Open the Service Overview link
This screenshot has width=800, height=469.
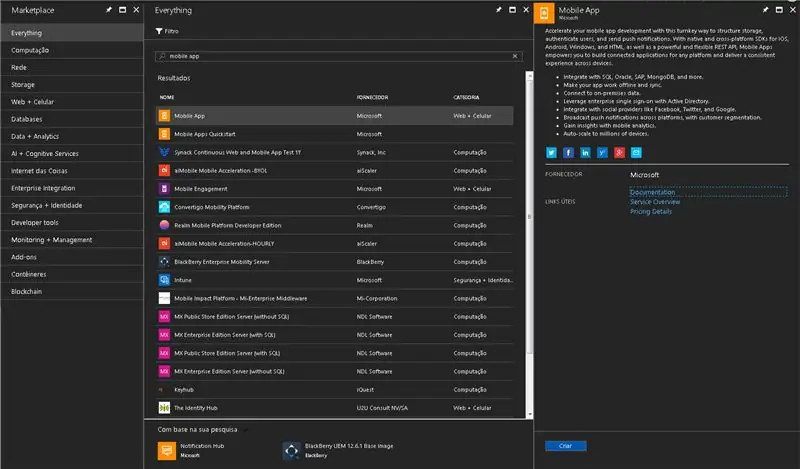tap(655, 202)
